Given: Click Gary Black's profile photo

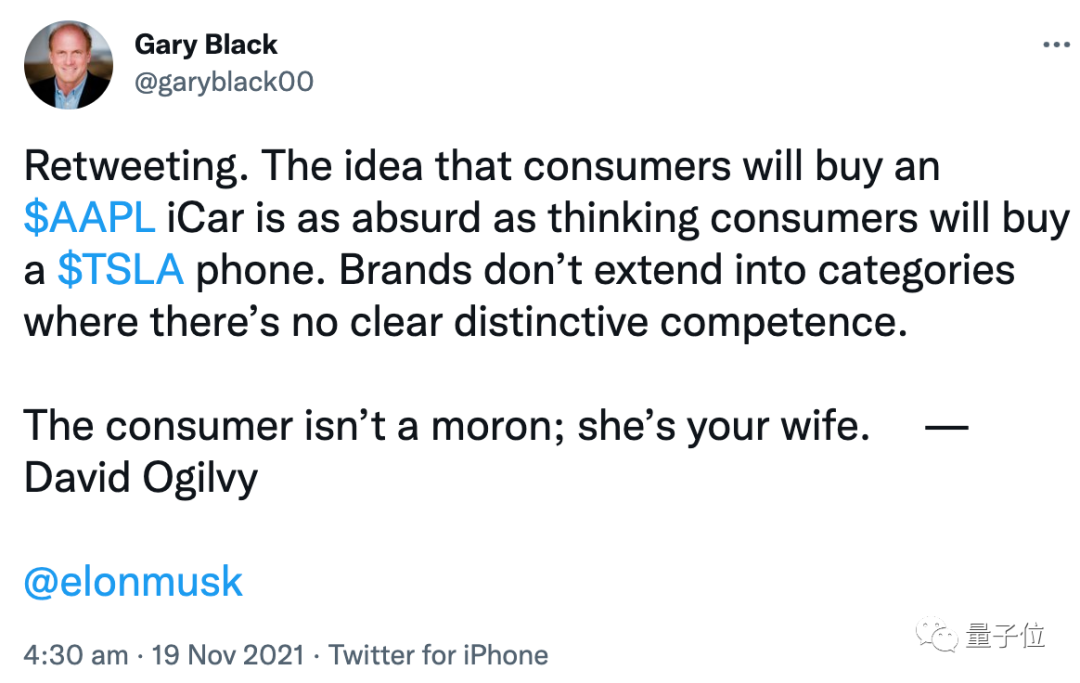Looking at the screenshot, I should [68, 64].
